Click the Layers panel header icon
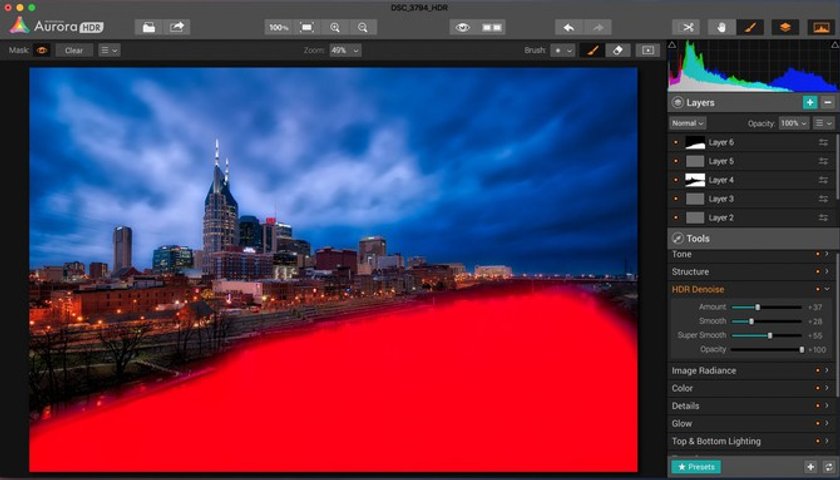The width and height of the screenshot is (840, 480). [x=678, y=102]
